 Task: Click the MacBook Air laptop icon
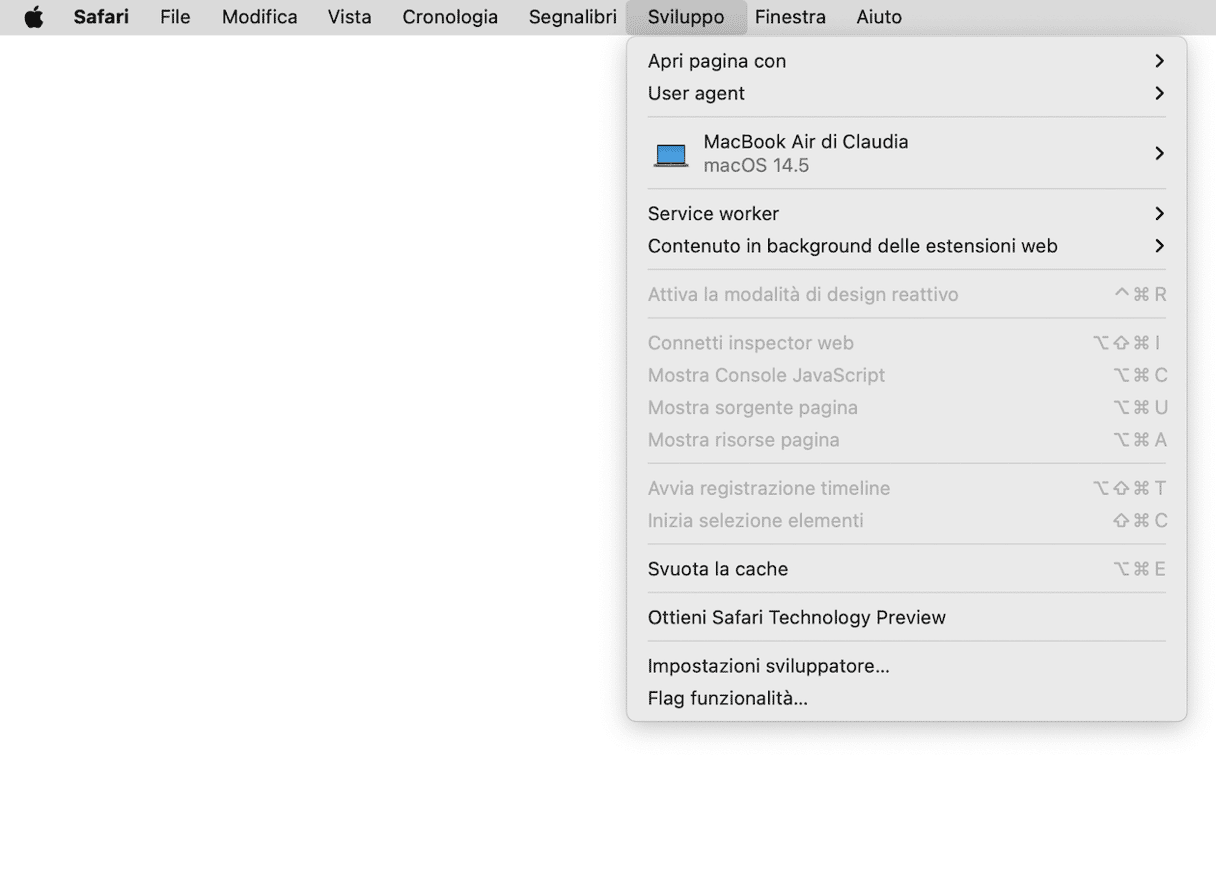(x=671, y=154)
